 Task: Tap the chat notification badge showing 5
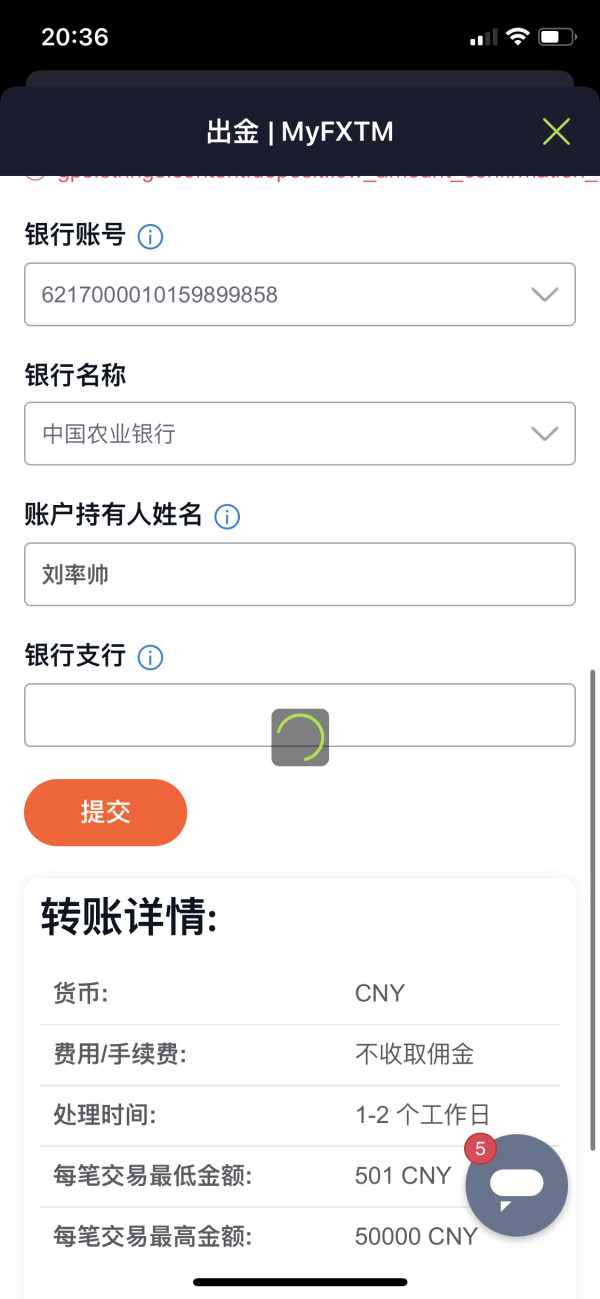coord(480,1149)
